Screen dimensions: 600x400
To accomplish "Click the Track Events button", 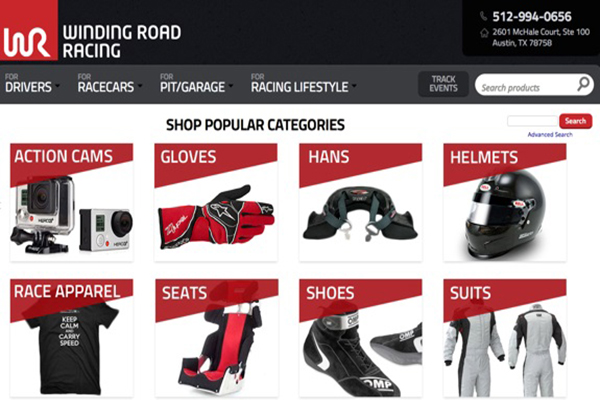I will point(443,84).
